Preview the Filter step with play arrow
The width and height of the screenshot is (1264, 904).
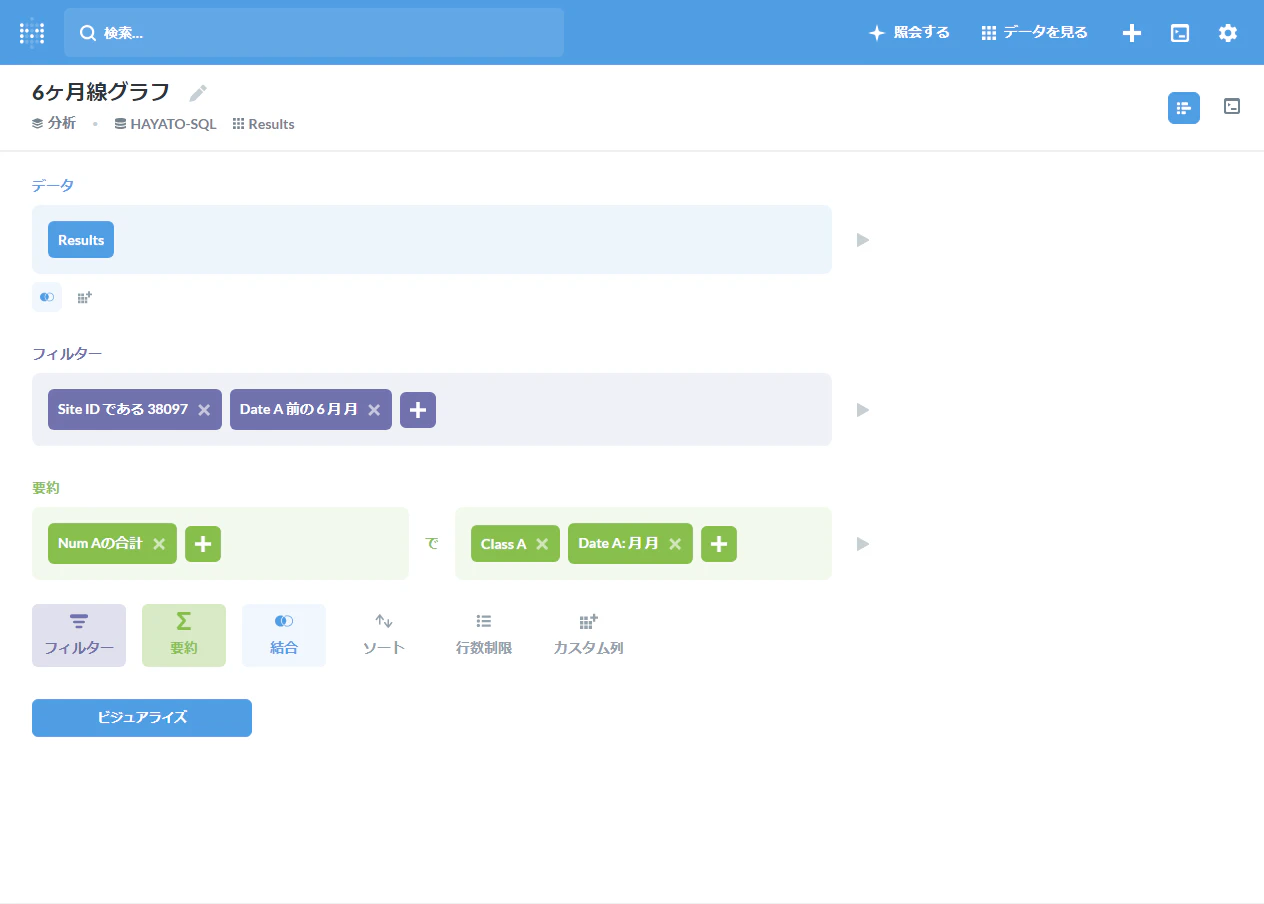(863, 410)
